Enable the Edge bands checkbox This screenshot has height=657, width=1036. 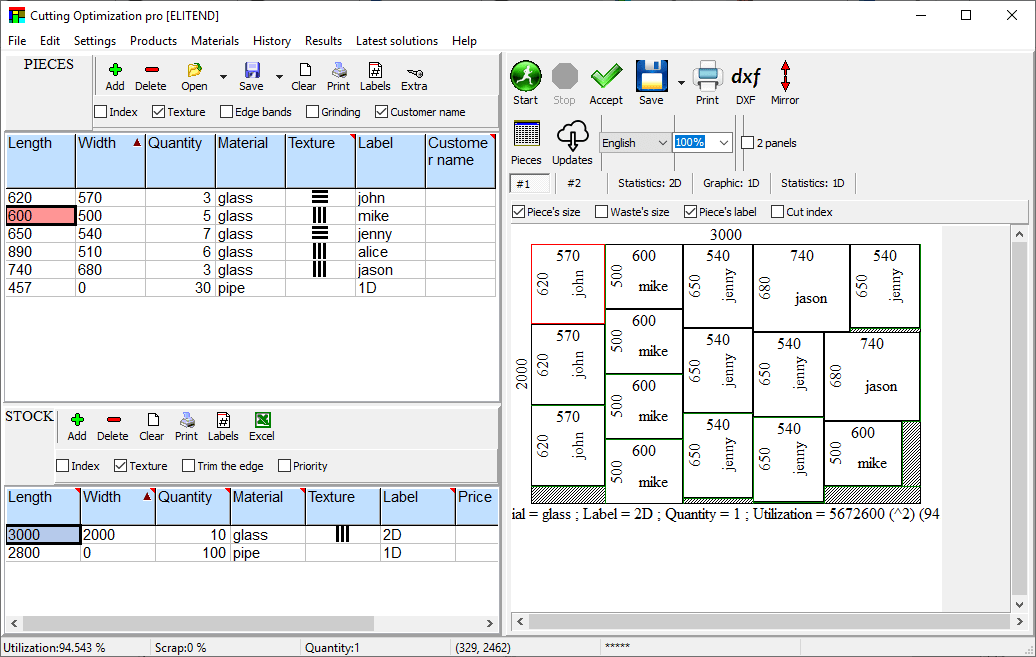click(x=227, y=112)
